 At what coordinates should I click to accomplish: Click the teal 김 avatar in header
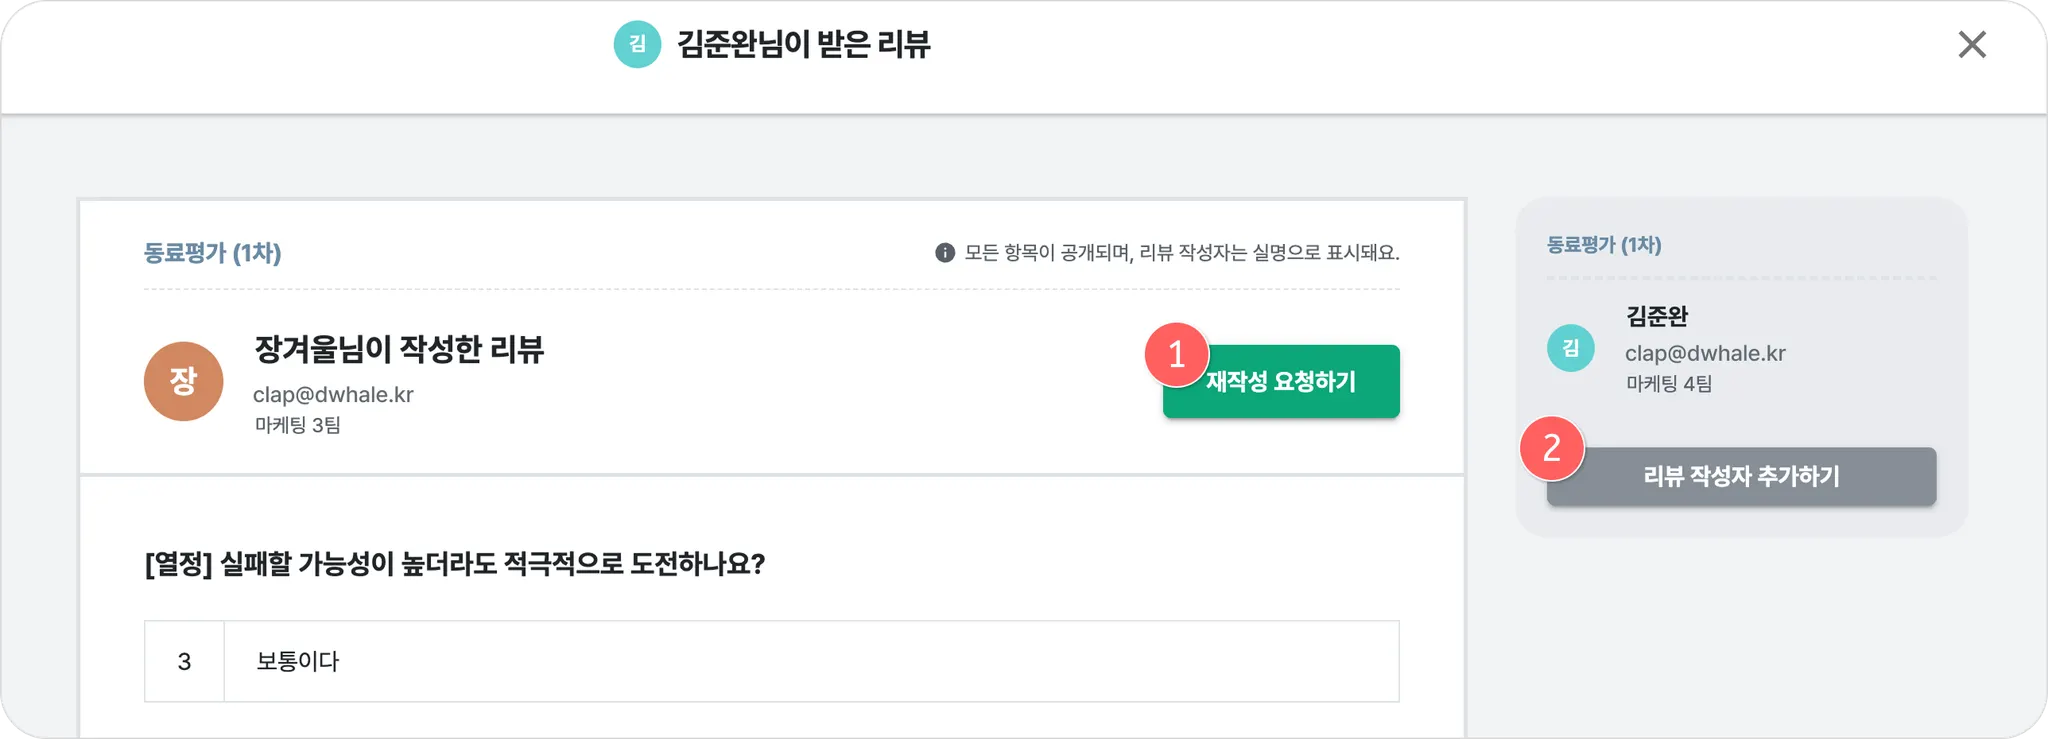(x=637, y=44)
